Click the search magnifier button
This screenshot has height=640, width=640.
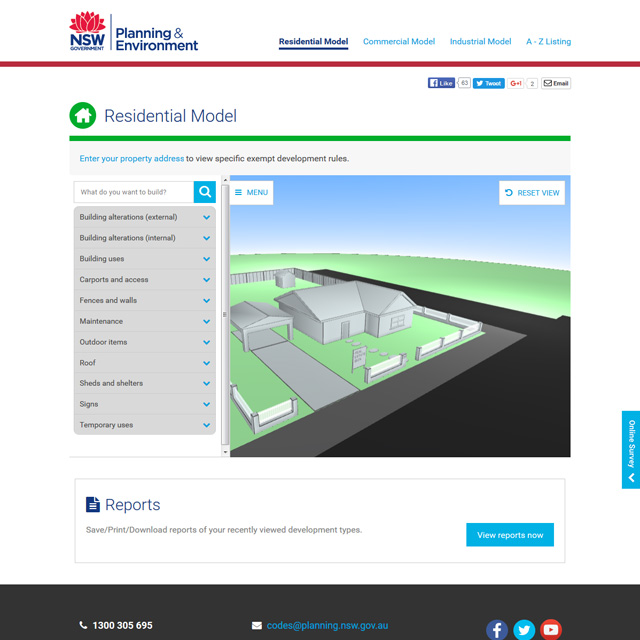pyautogui.click(x=204, y=192)
